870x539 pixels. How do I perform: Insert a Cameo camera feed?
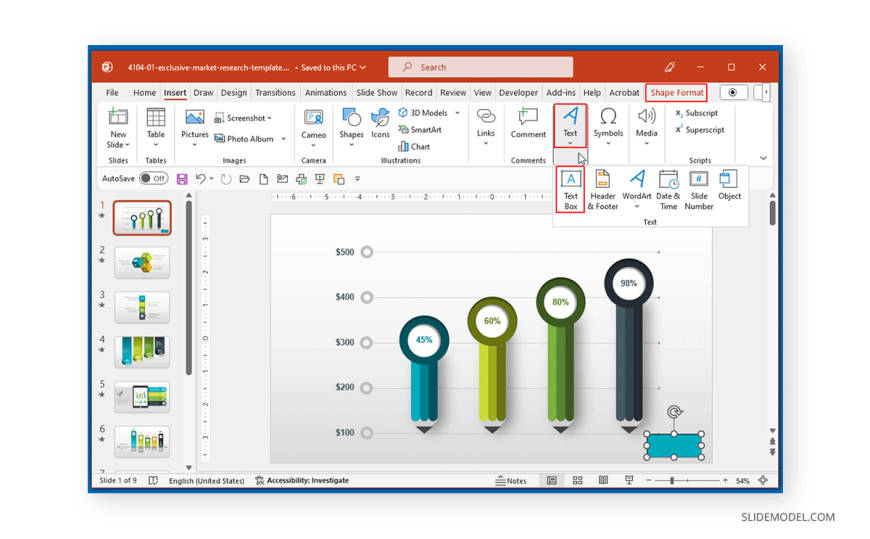[313, 128]
